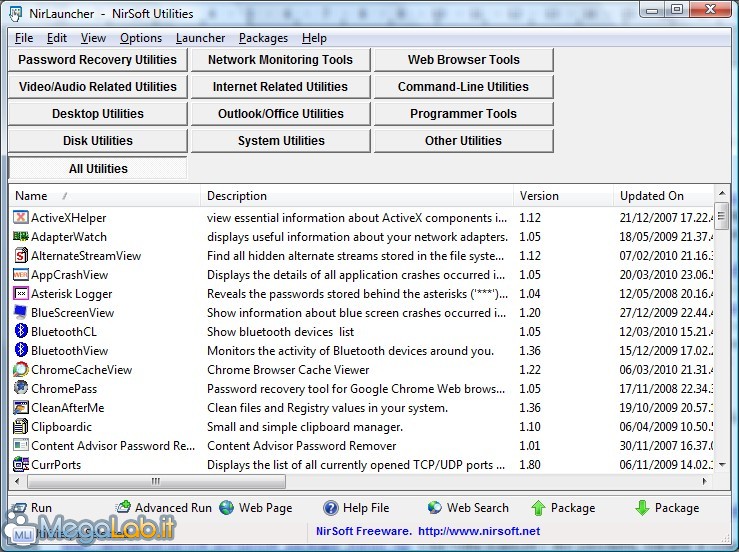Show Internet Related Utilities category
Image resolution: width=739 pixels, height=552 pixels.
pos(280,87)
